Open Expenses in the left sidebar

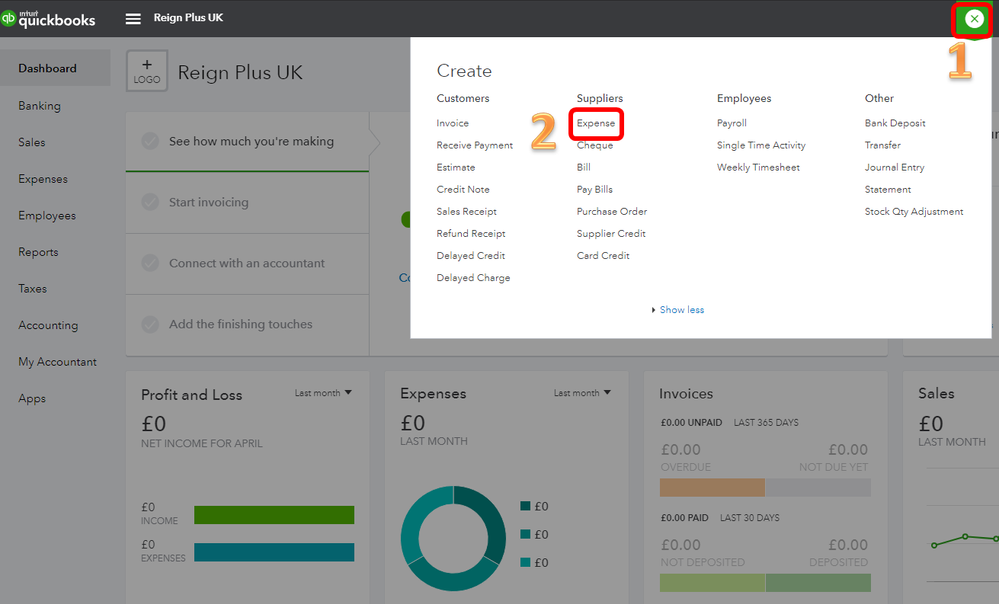(43, 179)
